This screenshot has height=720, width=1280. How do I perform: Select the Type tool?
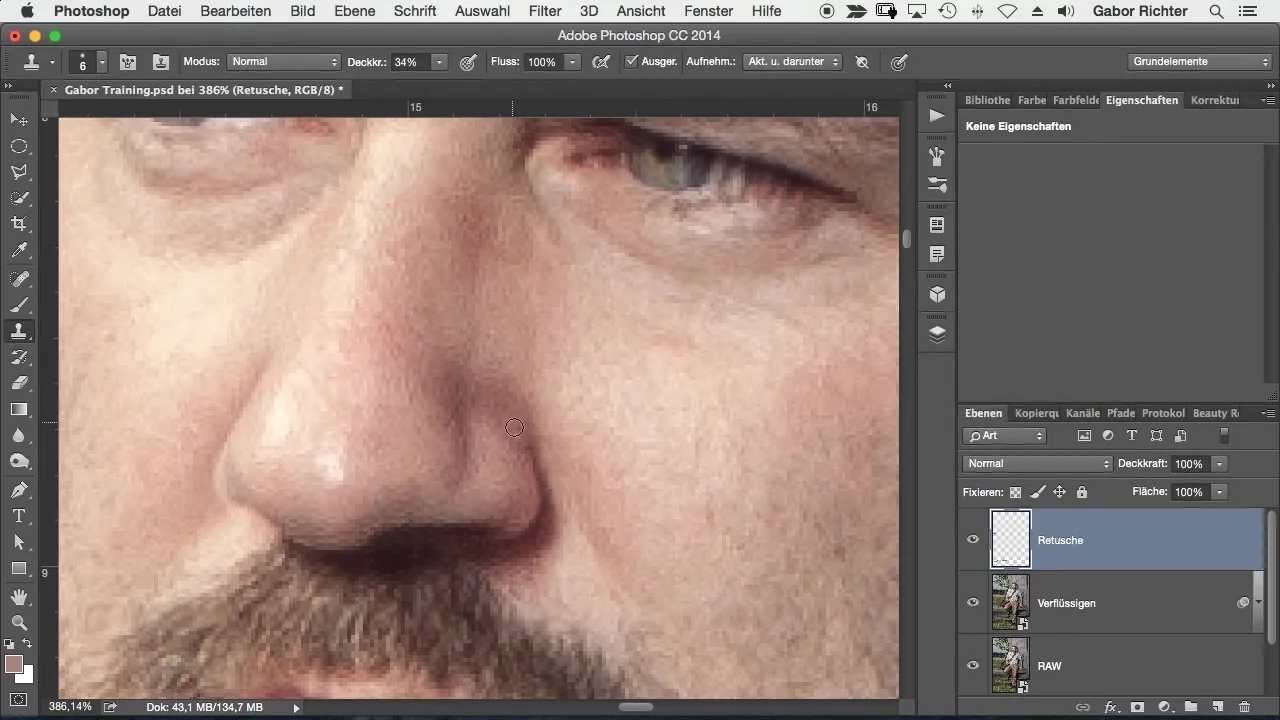(19, 516)
